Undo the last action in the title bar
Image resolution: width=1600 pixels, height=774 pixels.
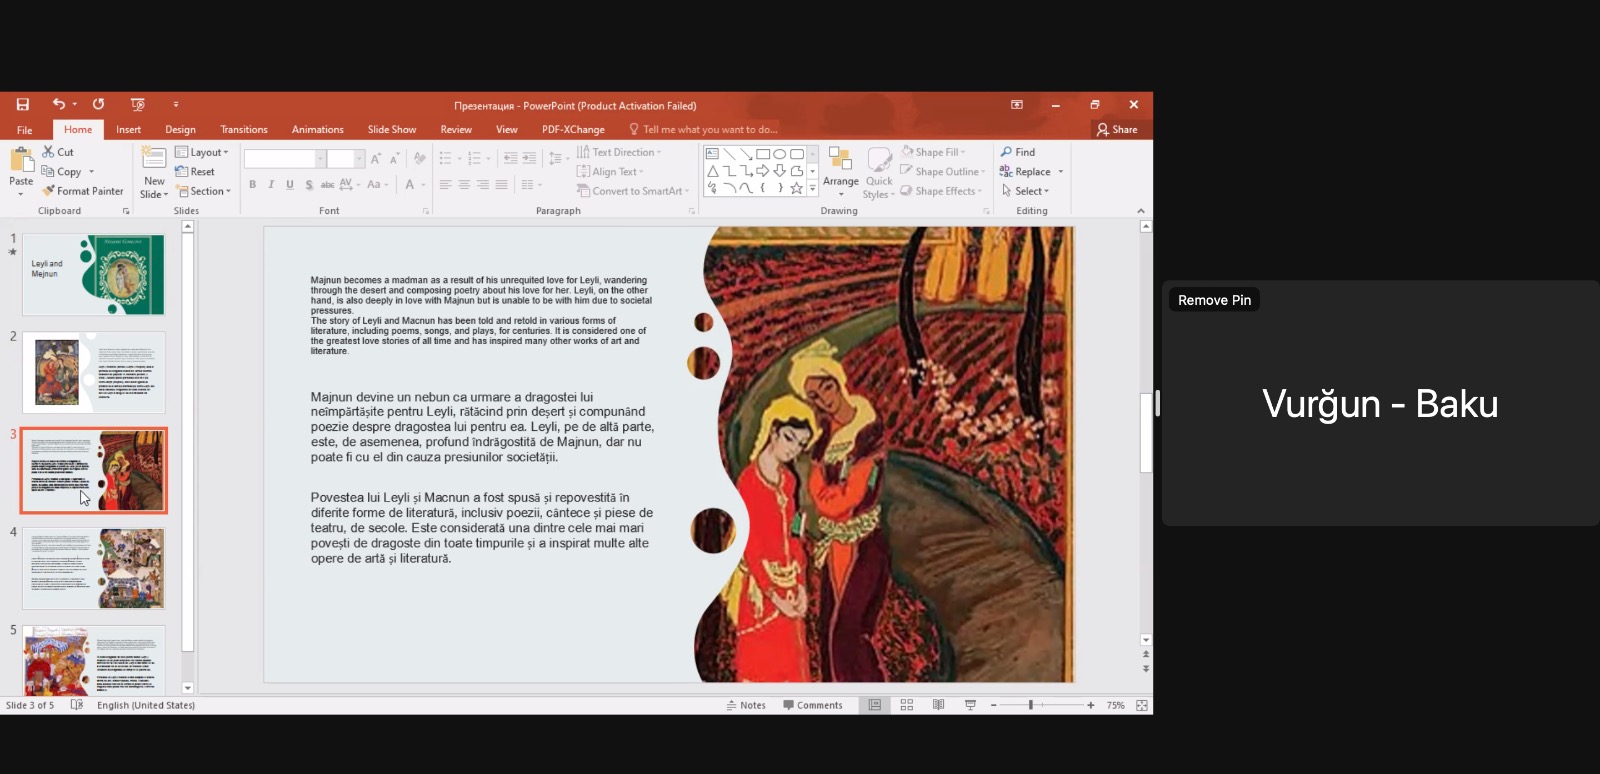click(x=59, y=104)
